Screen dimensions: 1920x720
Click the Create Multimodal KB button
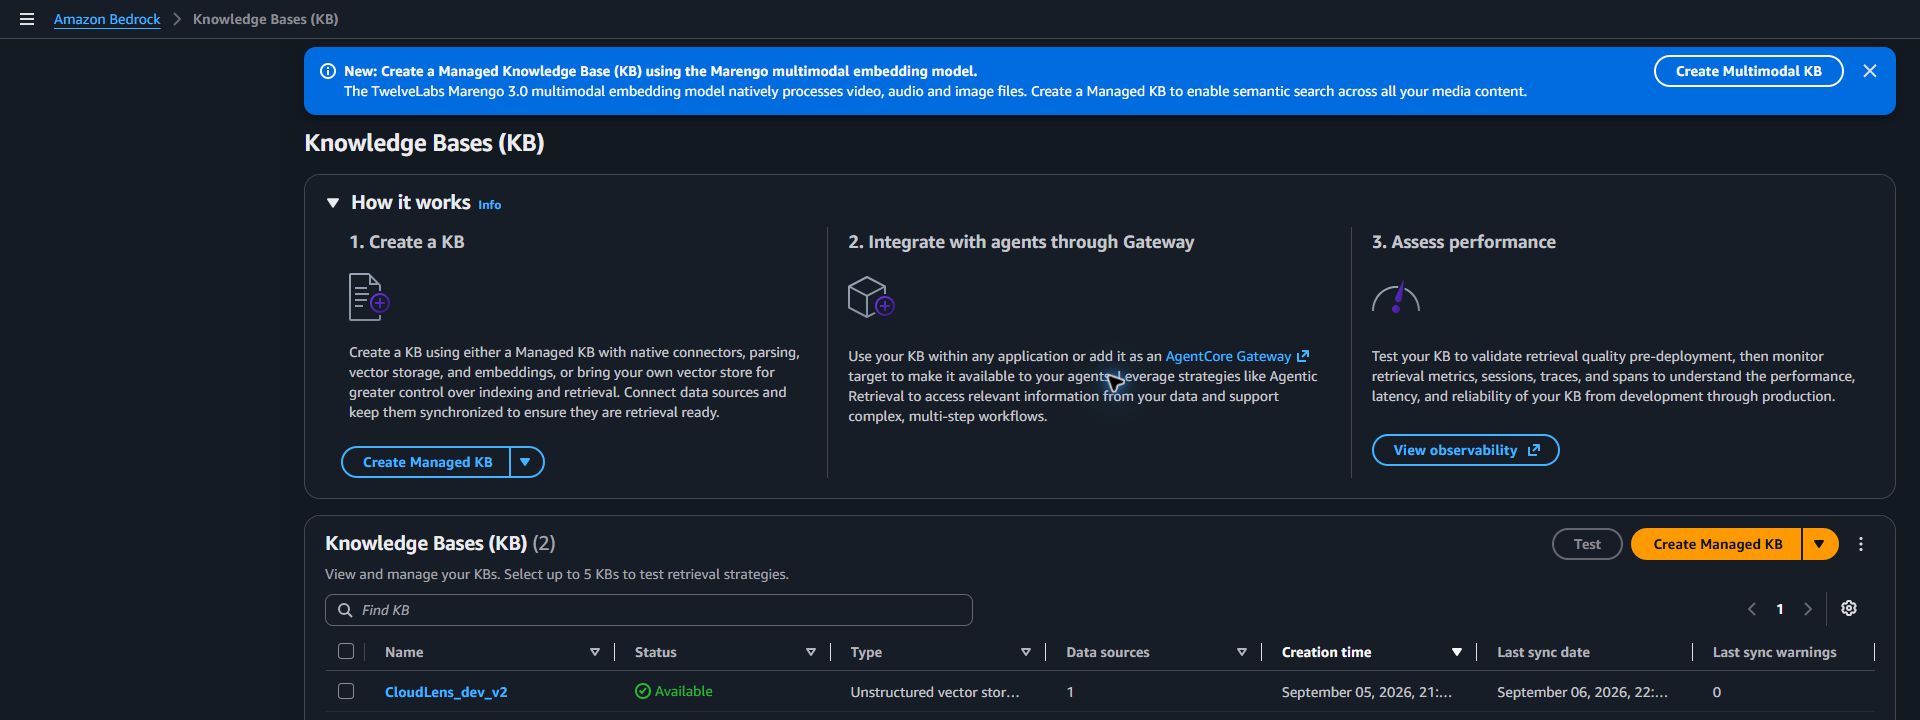[1748, 71]
